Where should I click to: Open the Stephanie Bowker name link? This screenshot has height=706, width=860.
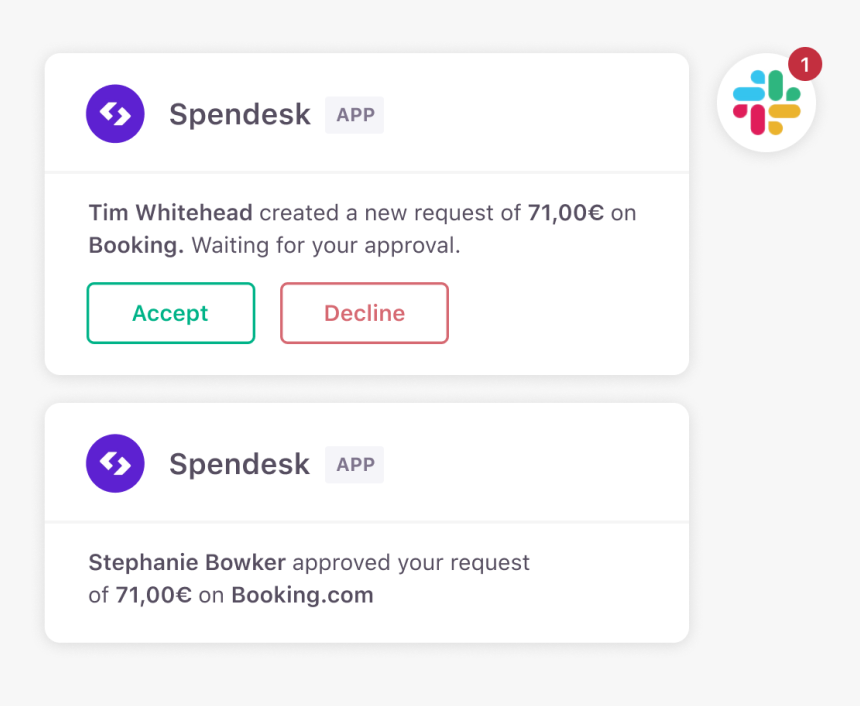[x=187, y=563]
